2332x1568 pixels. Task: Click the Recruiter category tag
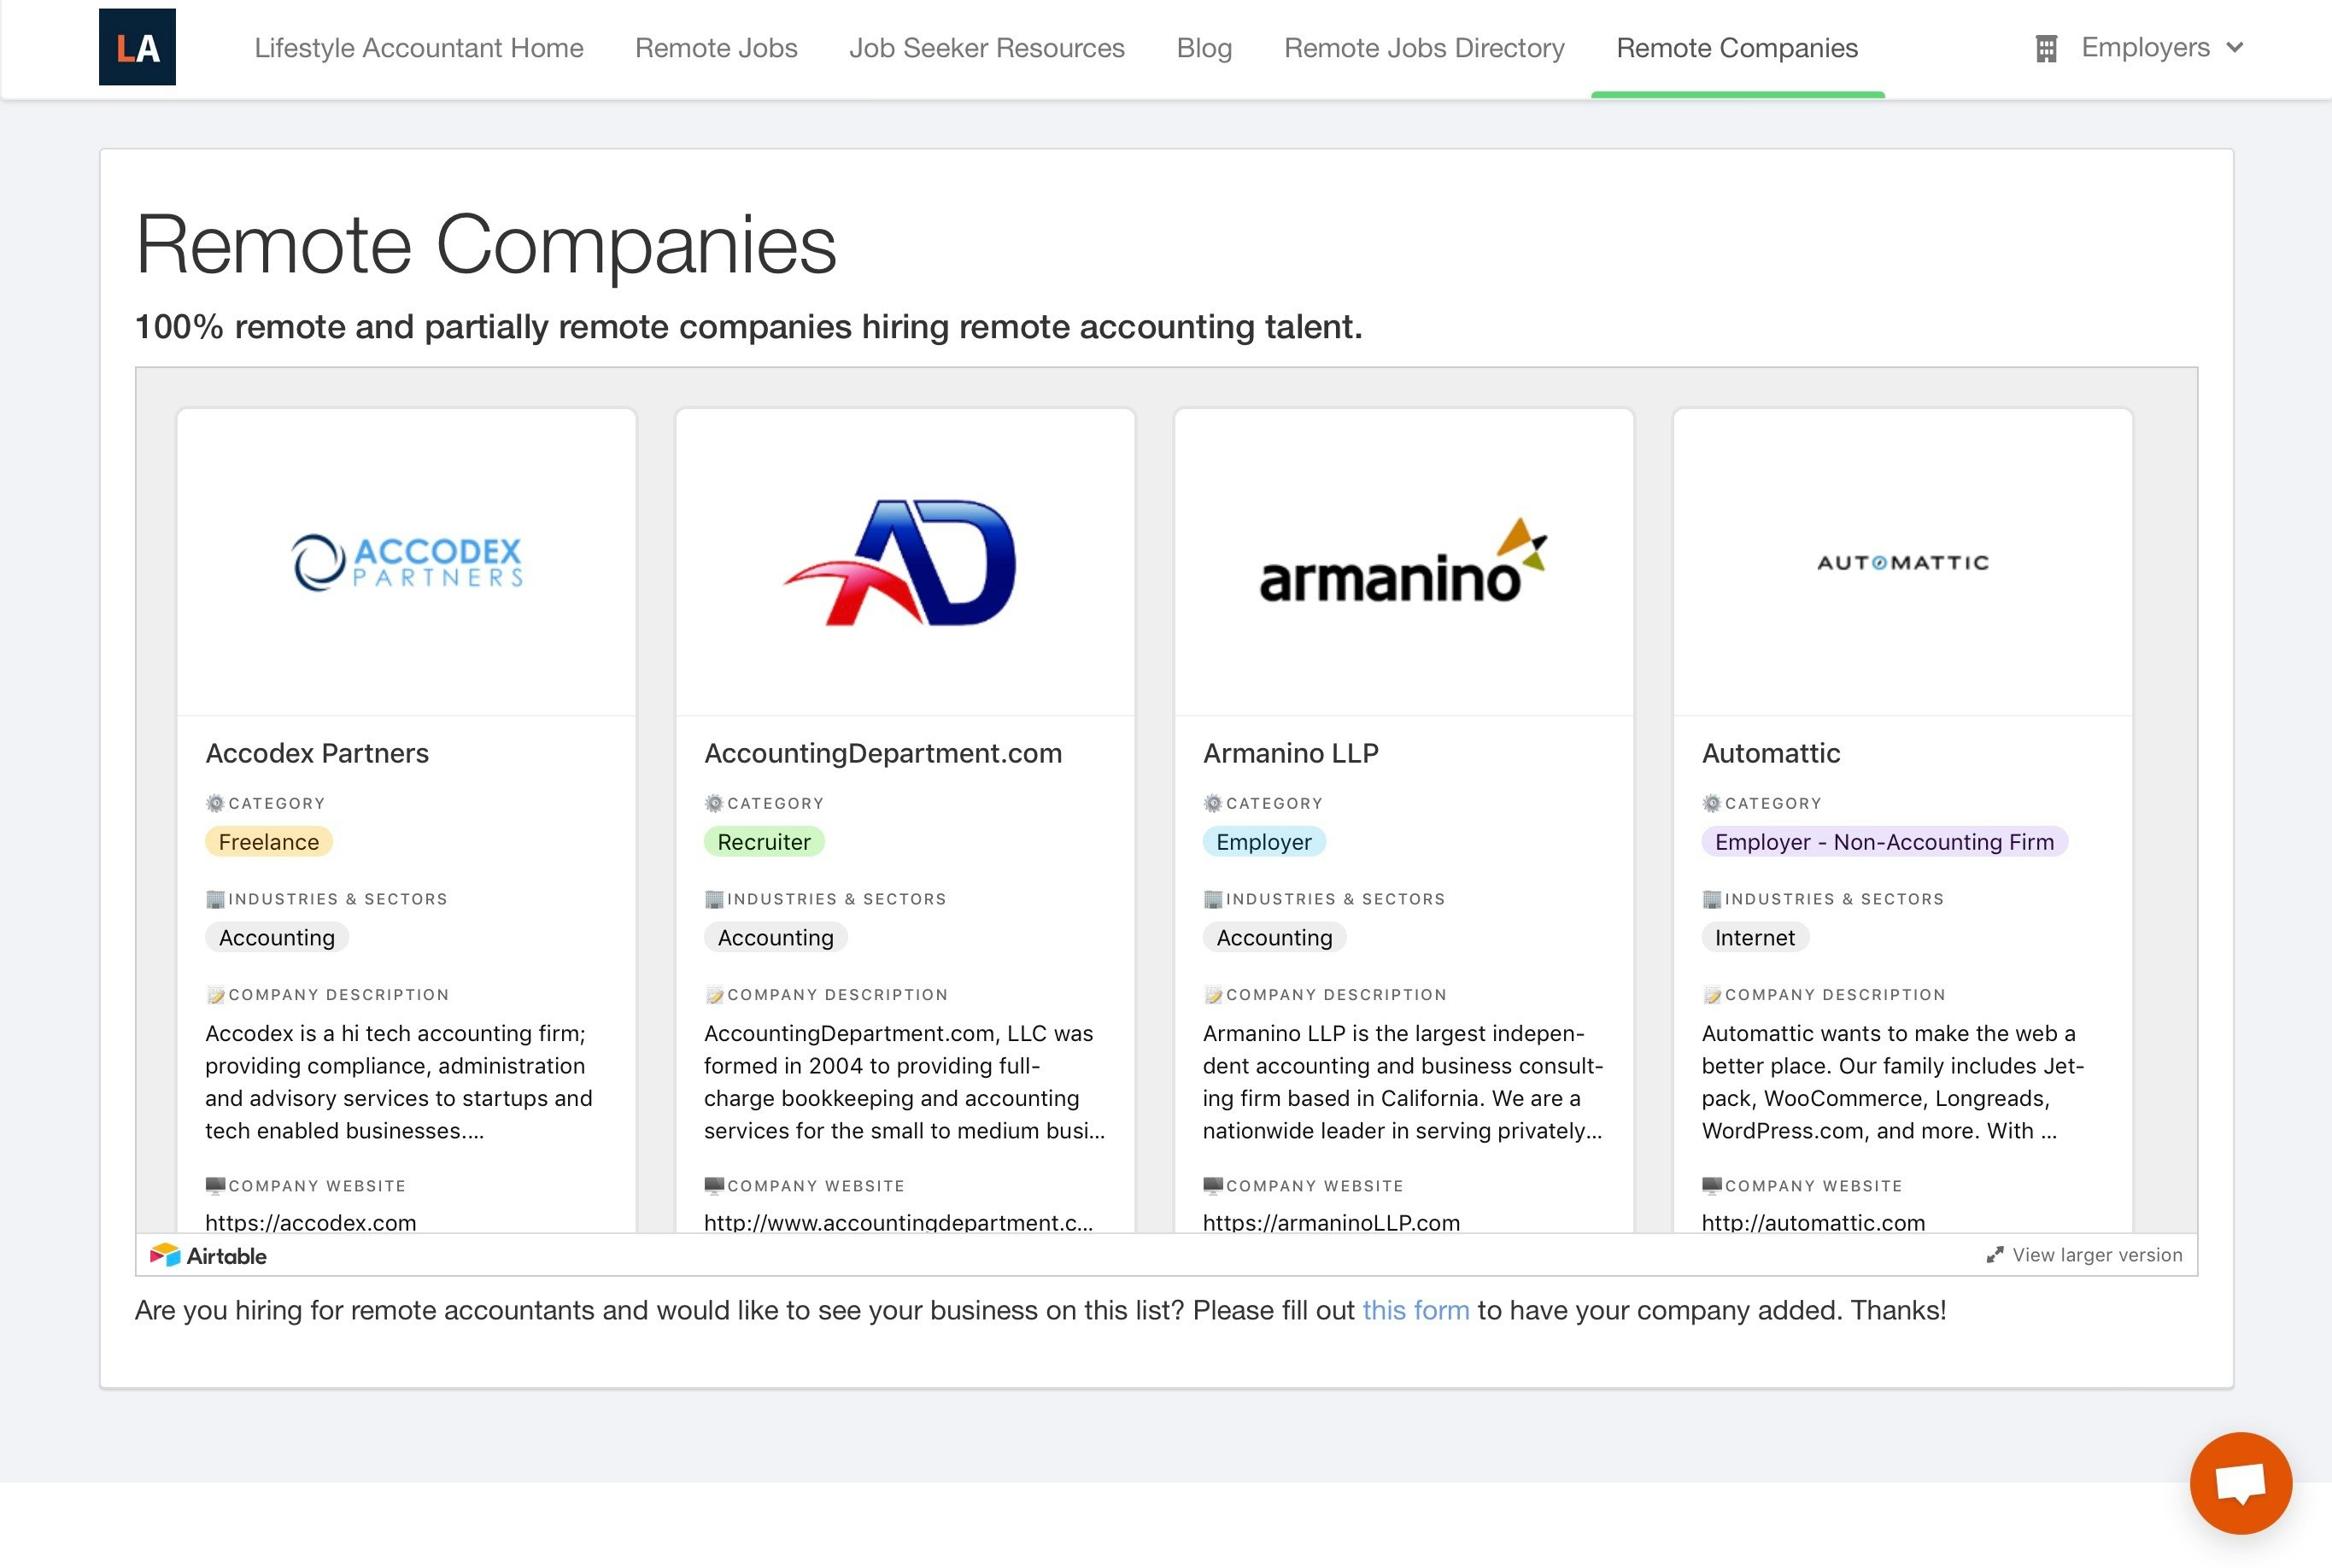(x=764, y=842)
